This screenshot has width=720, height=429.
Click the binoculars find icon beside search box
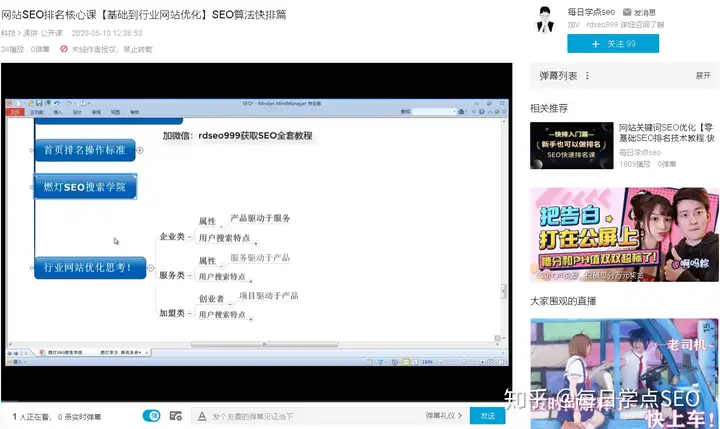coord(461,112)
